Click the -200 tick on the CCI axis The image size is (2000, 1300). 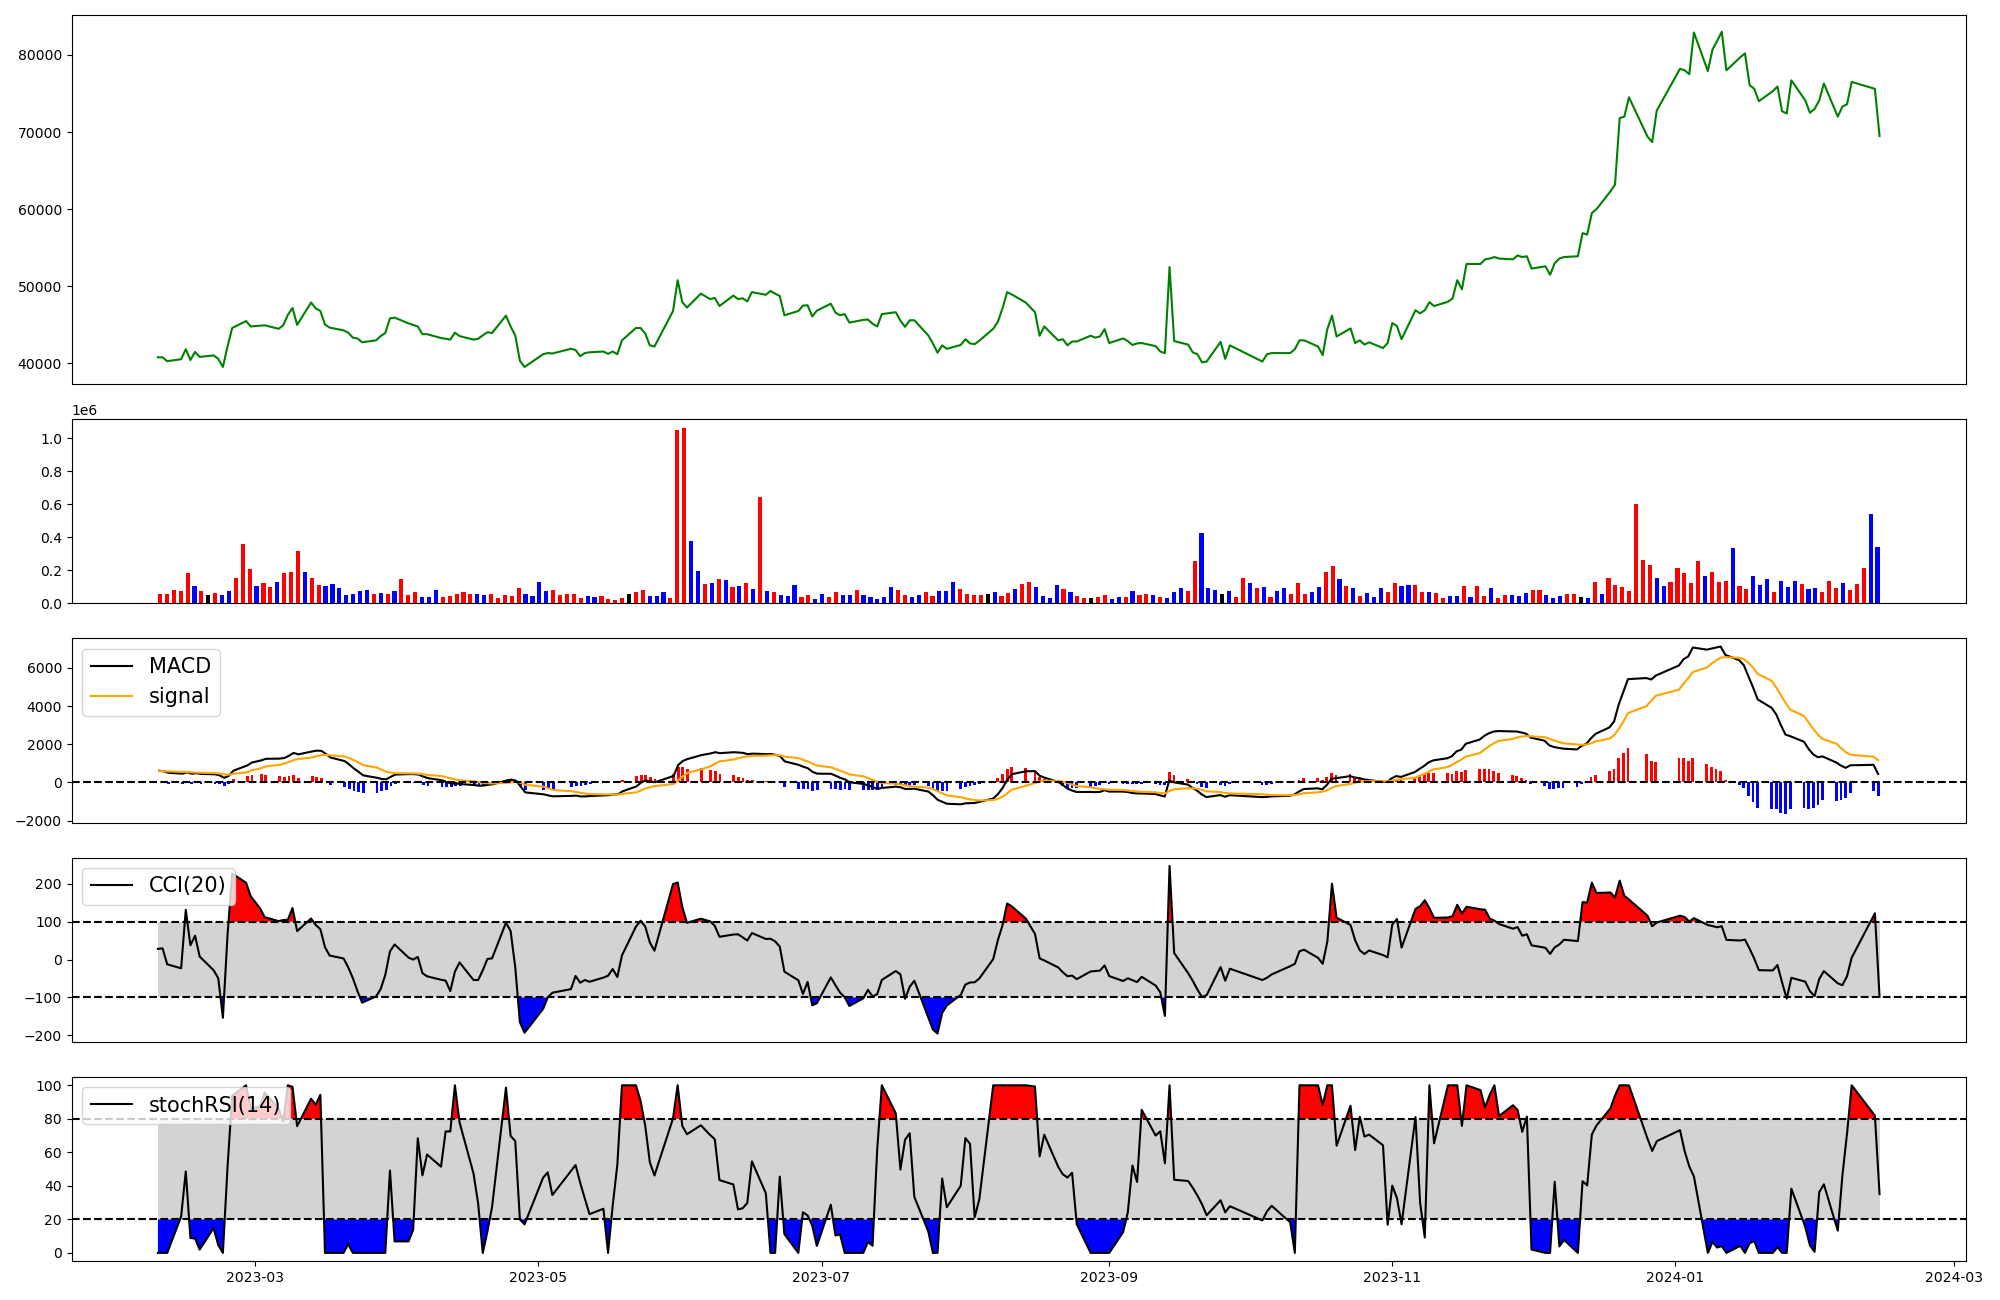(x=44, y=1036)
